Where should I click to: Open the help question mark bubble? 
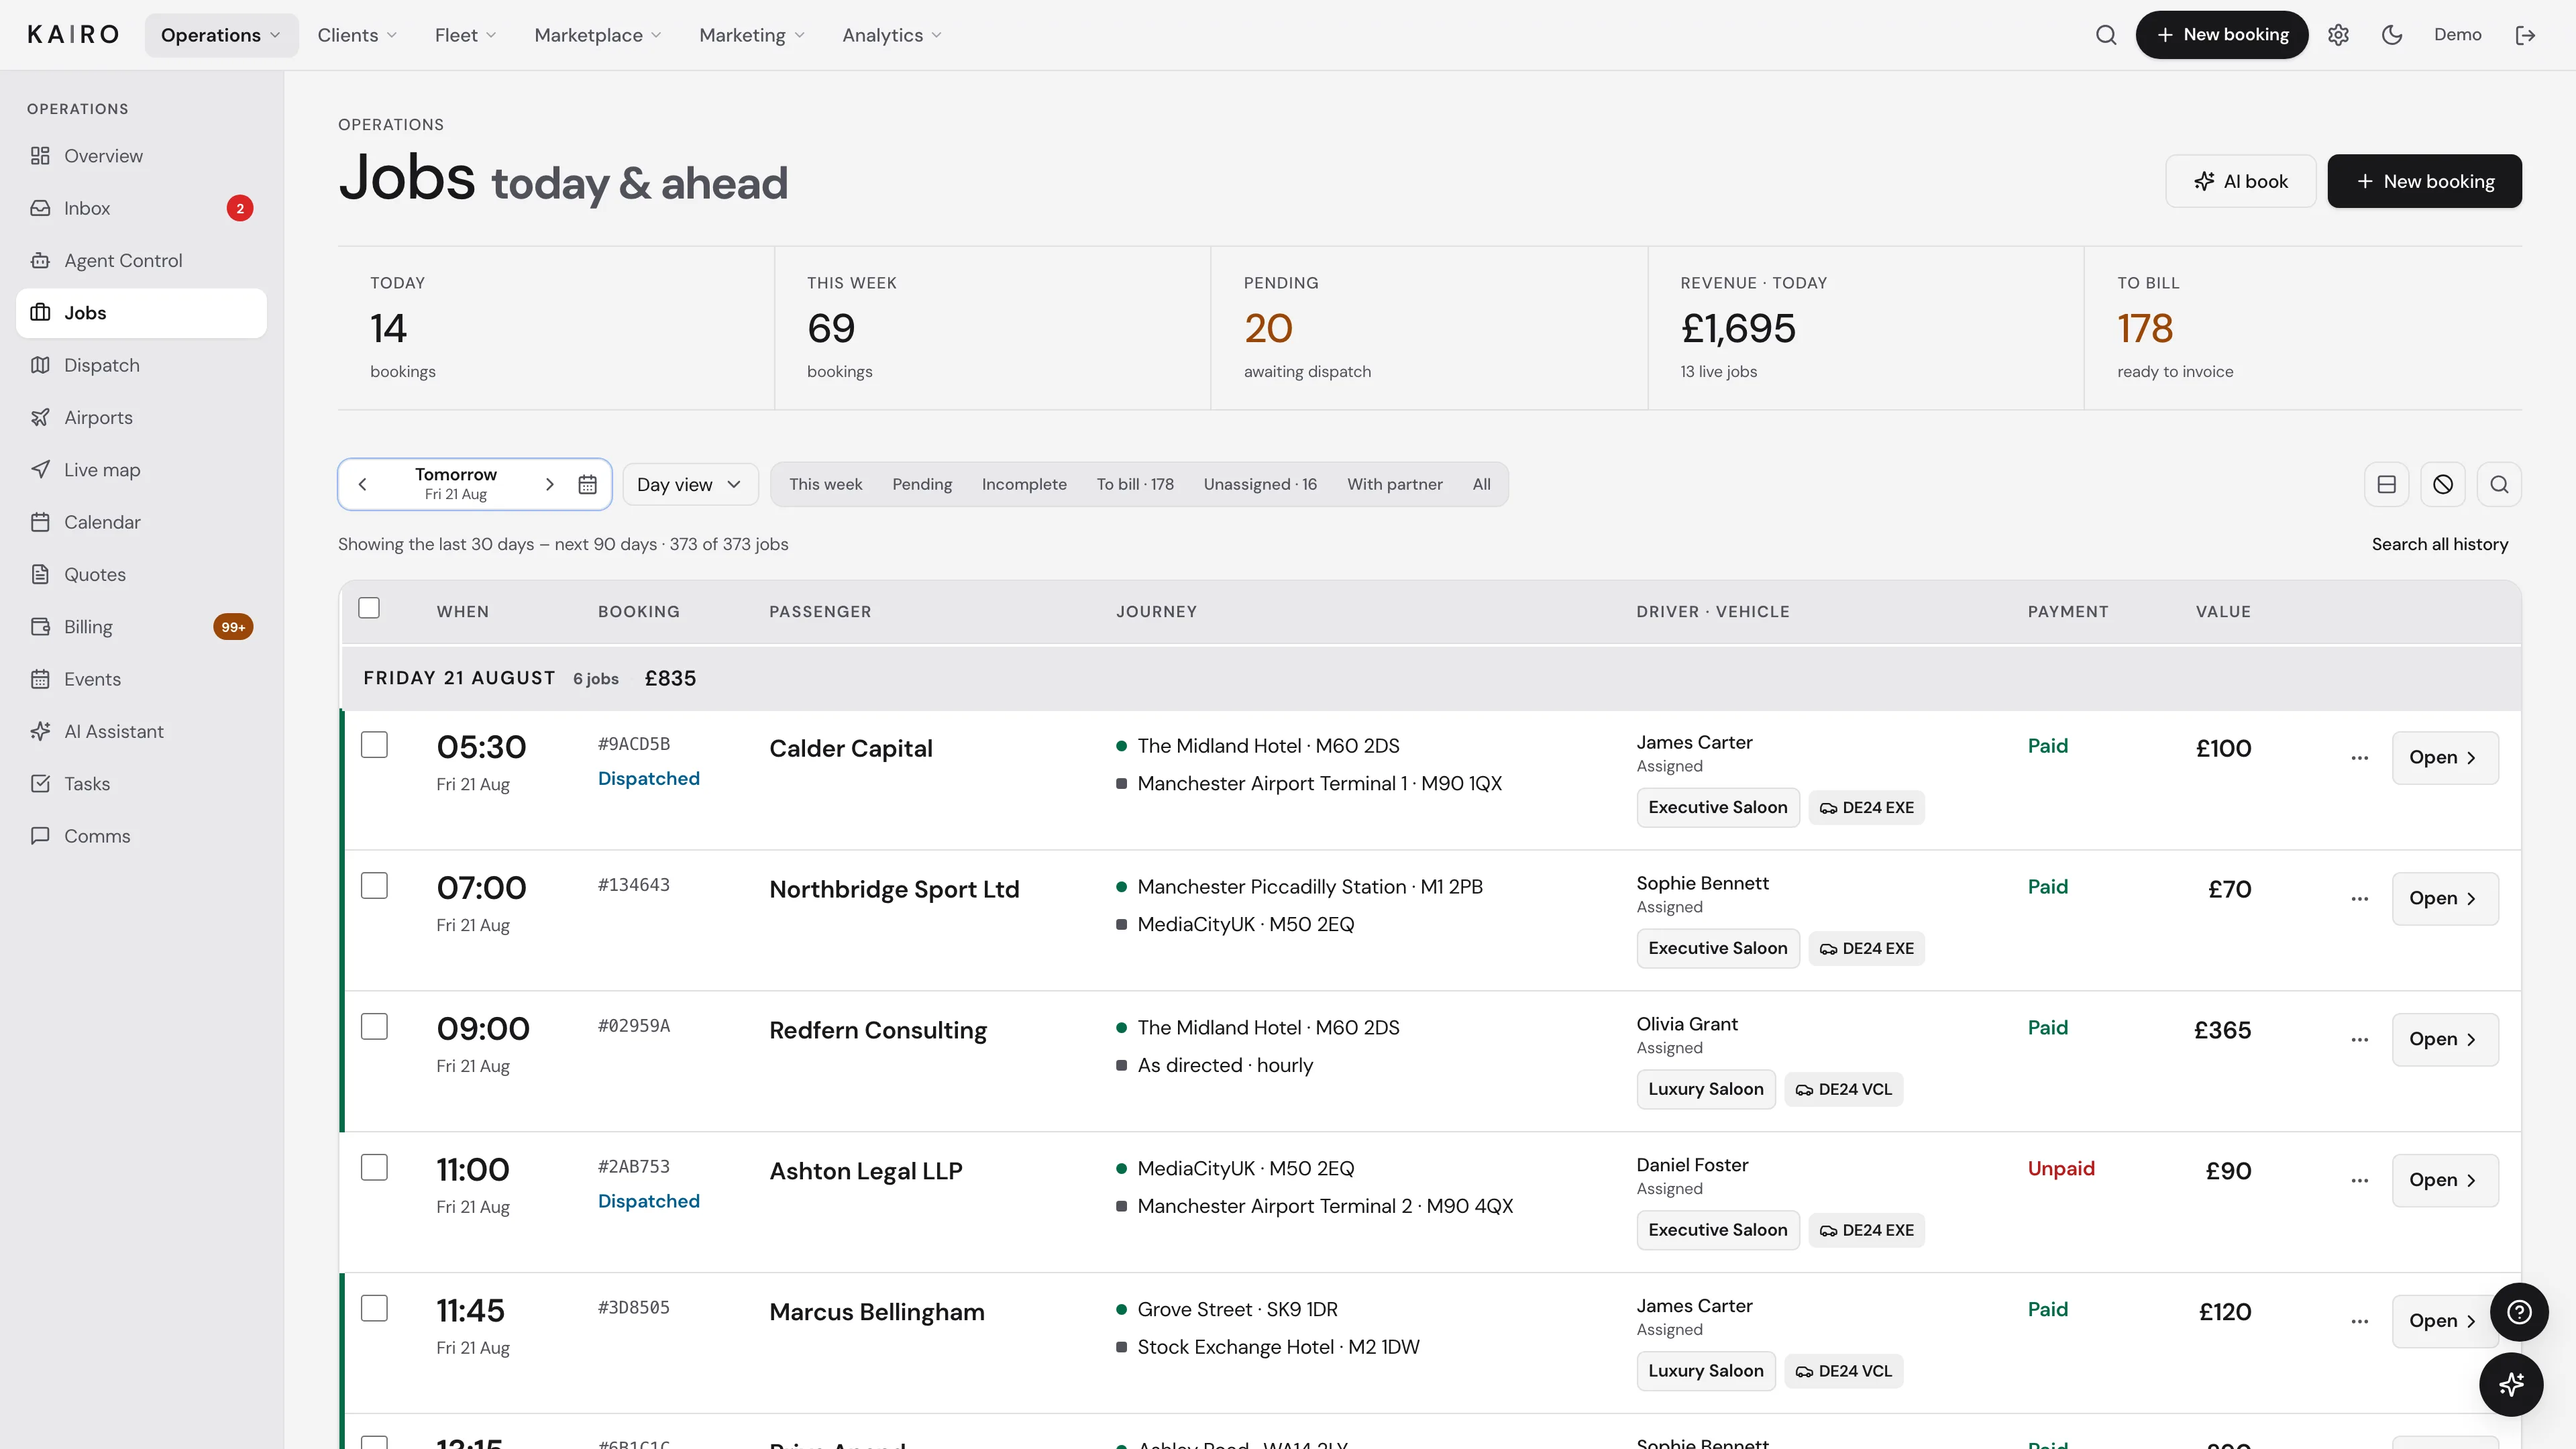click(2519, 1312)
